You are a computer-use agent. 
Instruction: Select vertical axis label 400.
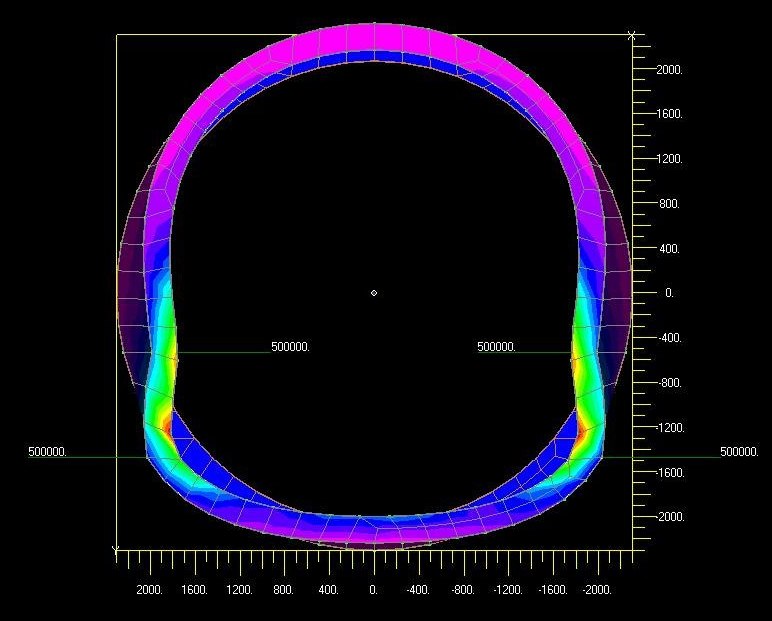click(x=669, y=249)
